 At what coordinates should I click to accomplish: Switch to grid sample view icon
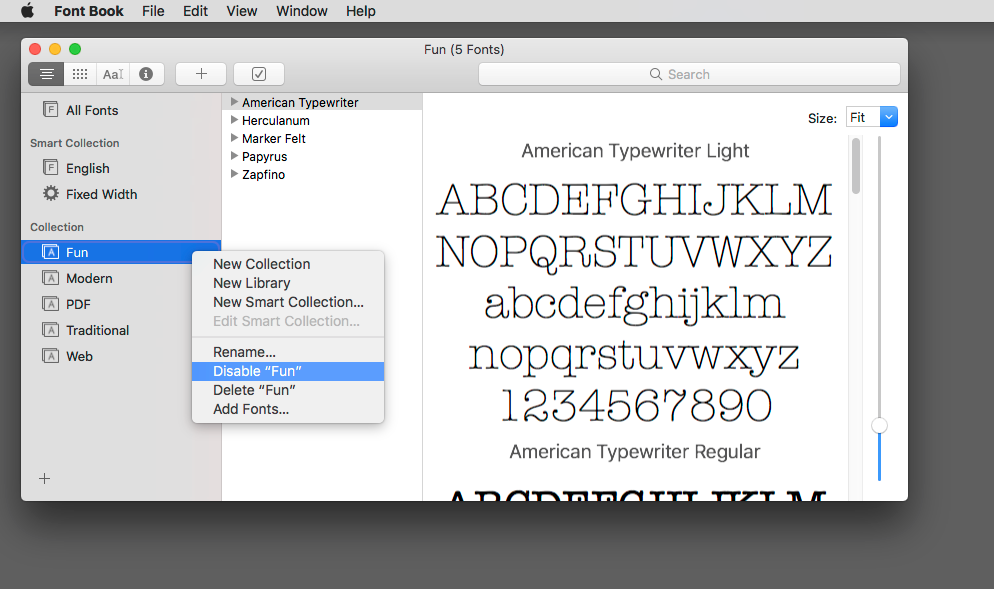point(80,74)
